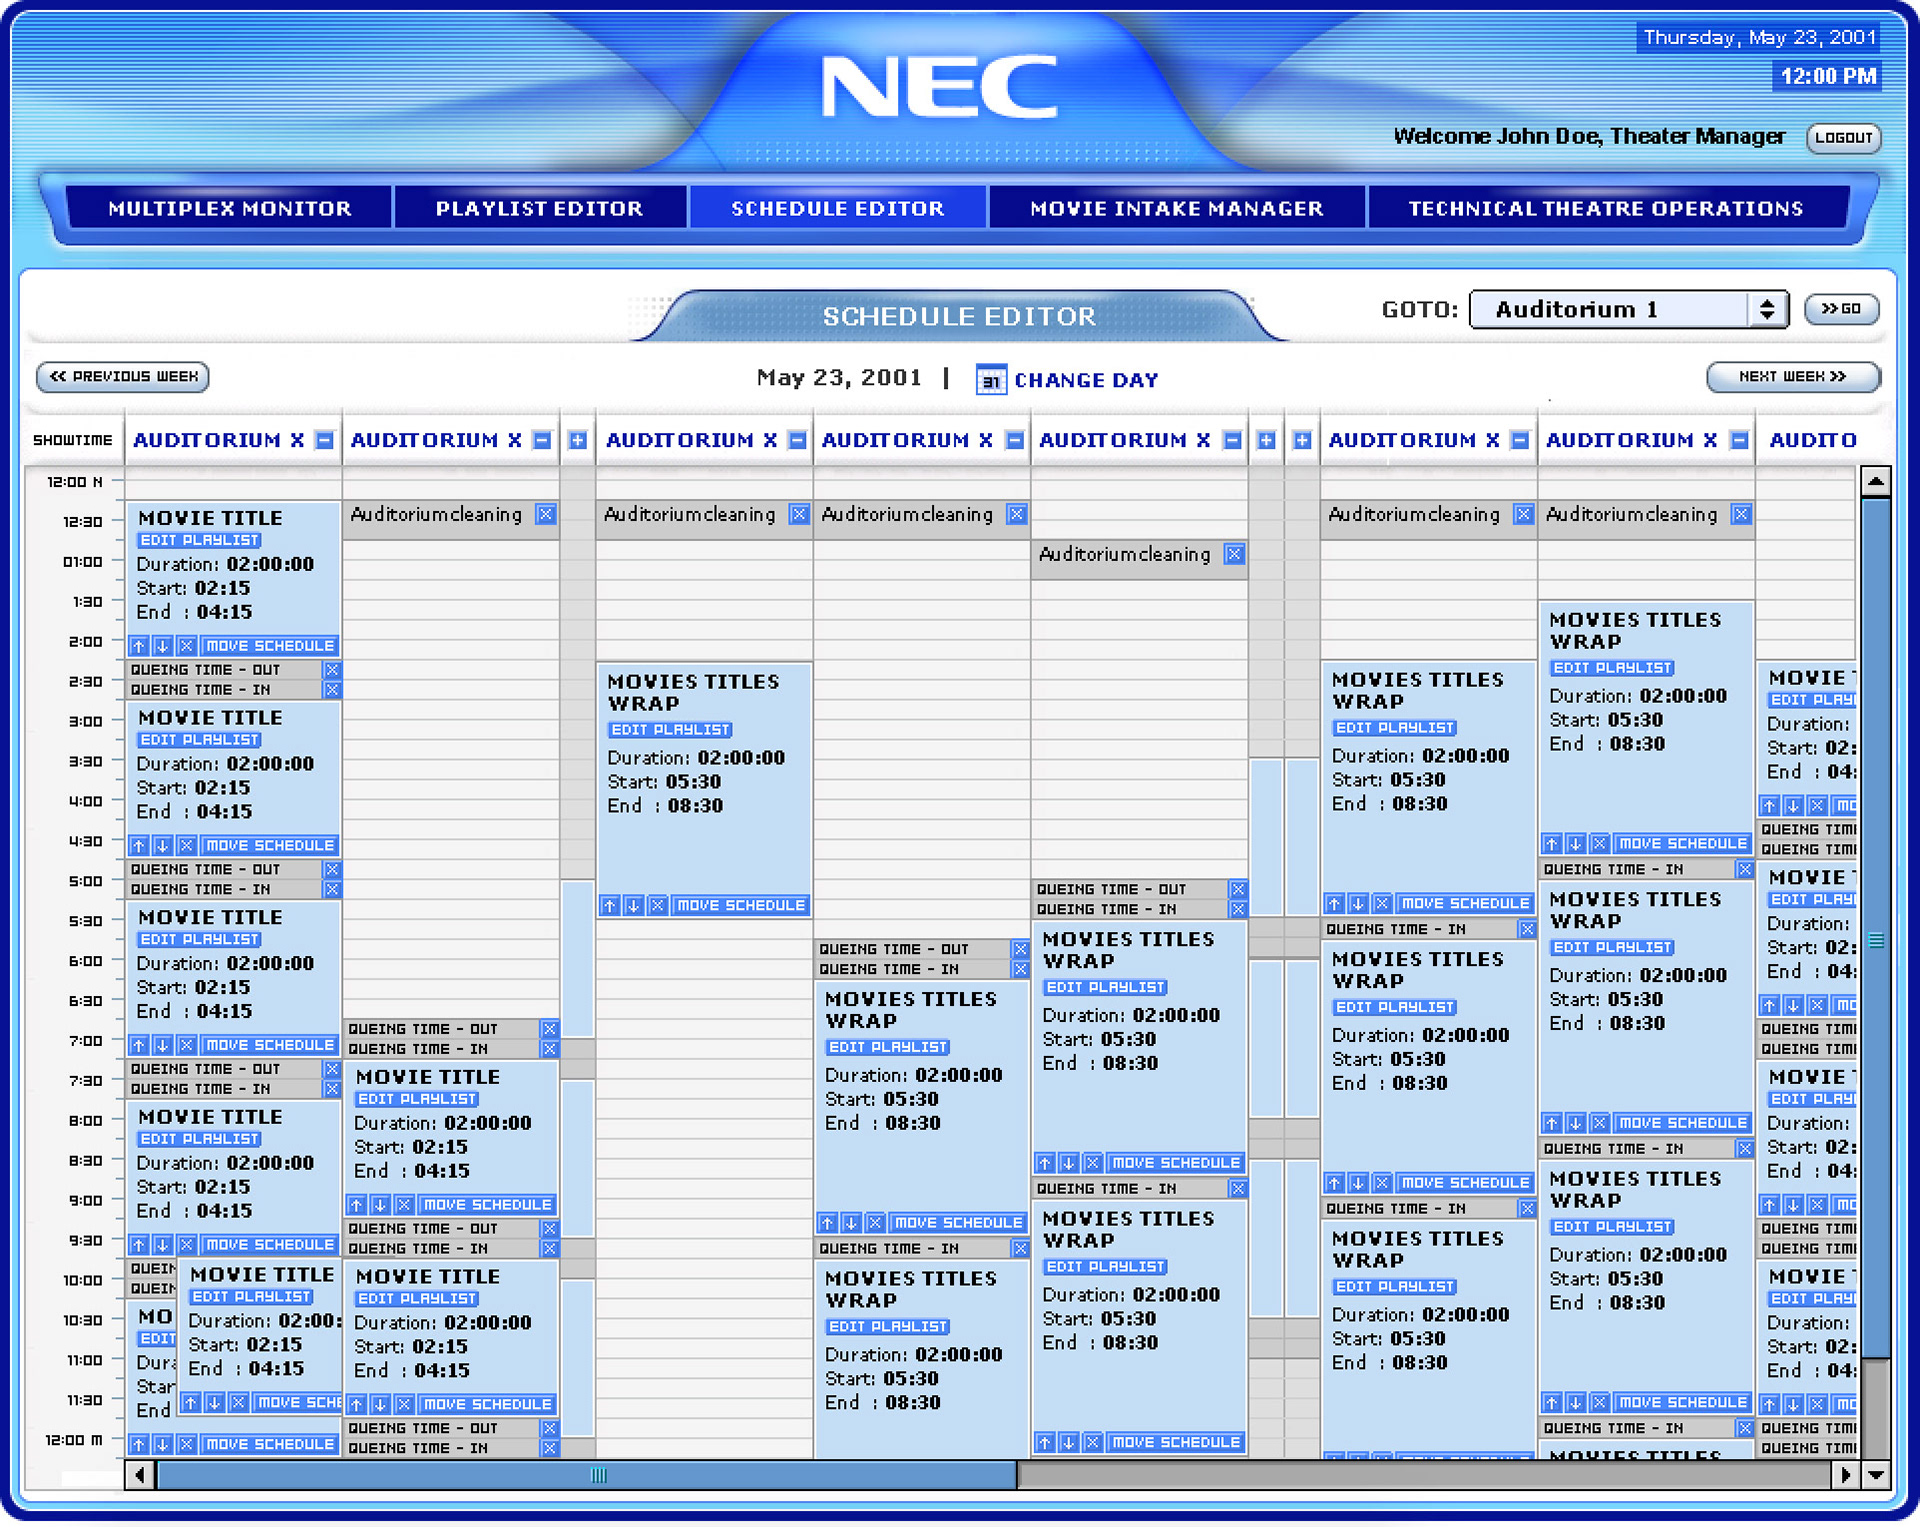Move down the first column's 12:30 movie block
This screenshot has width=1920, height=1527.
[x=162, y=646]
